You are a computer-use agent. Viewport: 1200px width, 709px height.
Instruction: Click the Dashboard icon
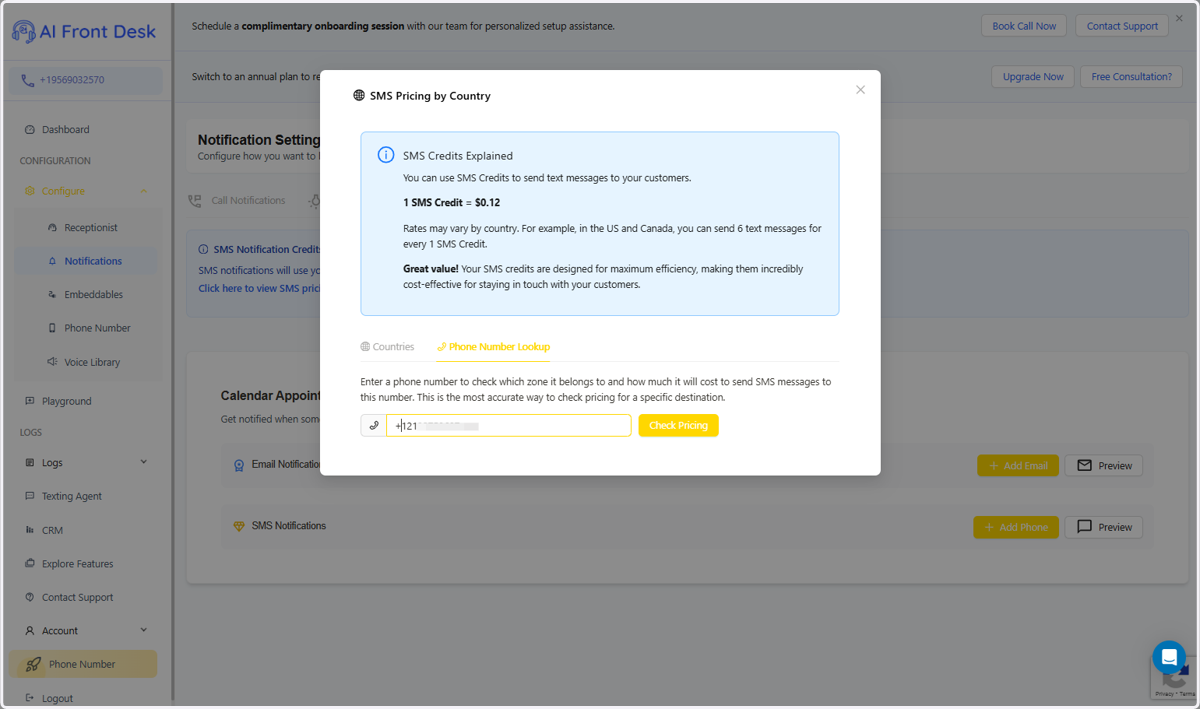tap(30, 130)
